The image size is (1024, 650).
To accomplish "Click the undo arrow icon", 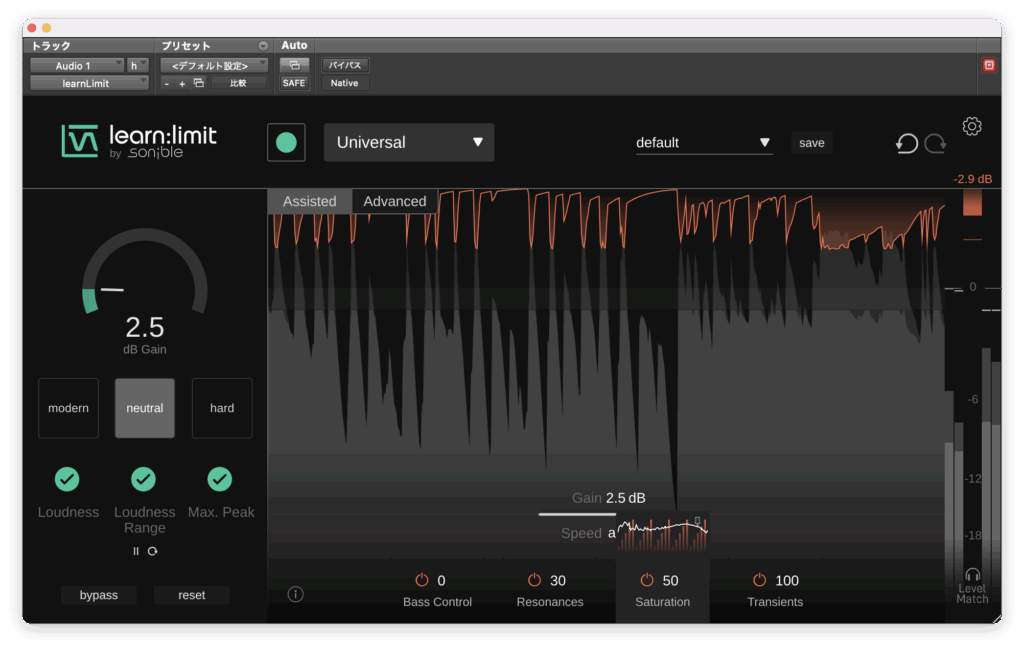I will click(906, 143).
